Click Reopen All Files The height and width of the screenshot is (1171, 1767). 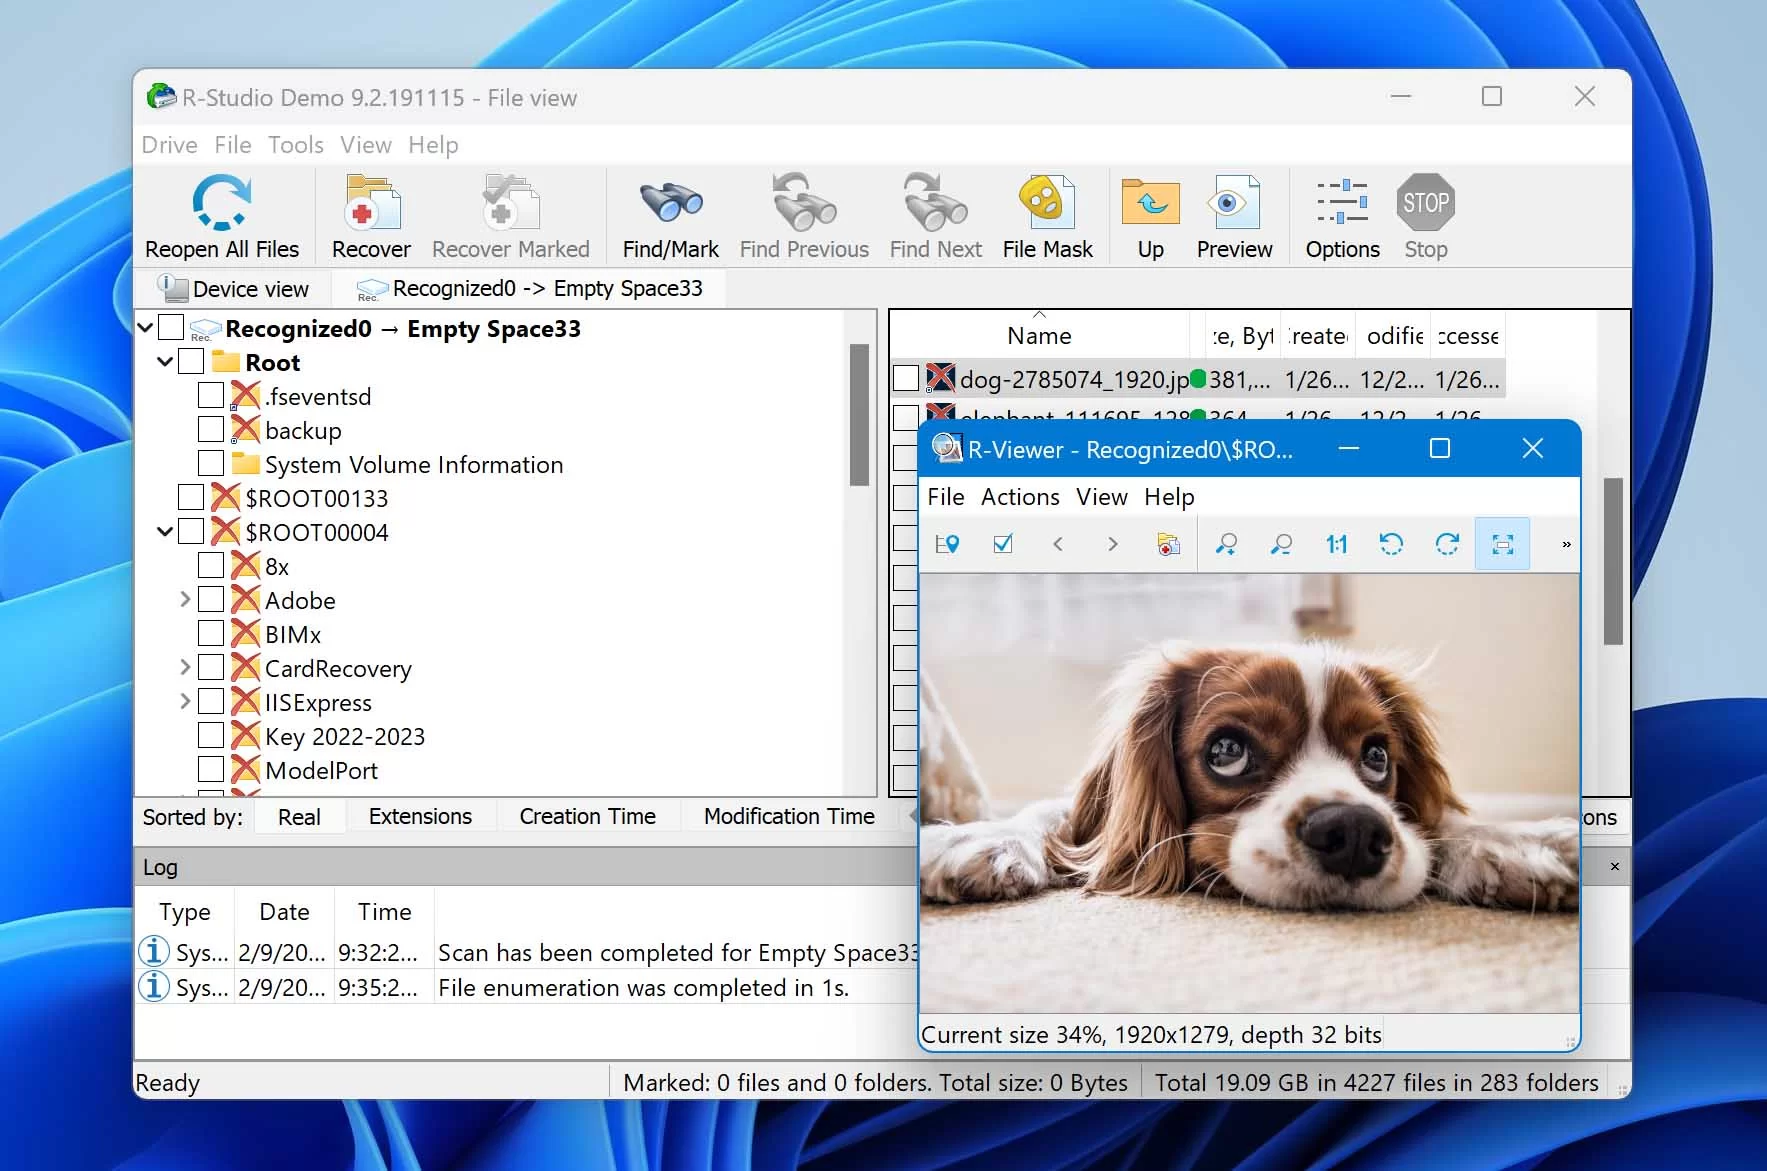(x=222, y=215)
